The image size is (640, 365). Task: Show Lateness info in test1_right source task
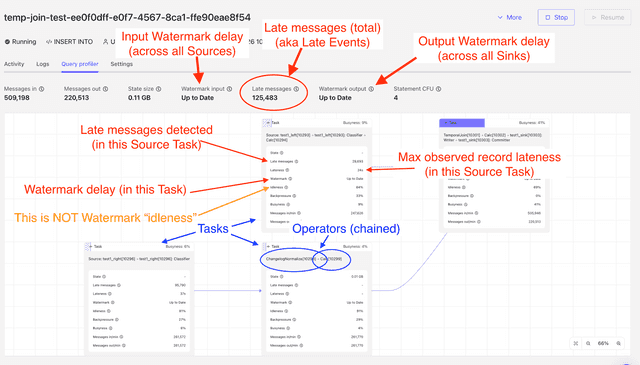[110, 294]
